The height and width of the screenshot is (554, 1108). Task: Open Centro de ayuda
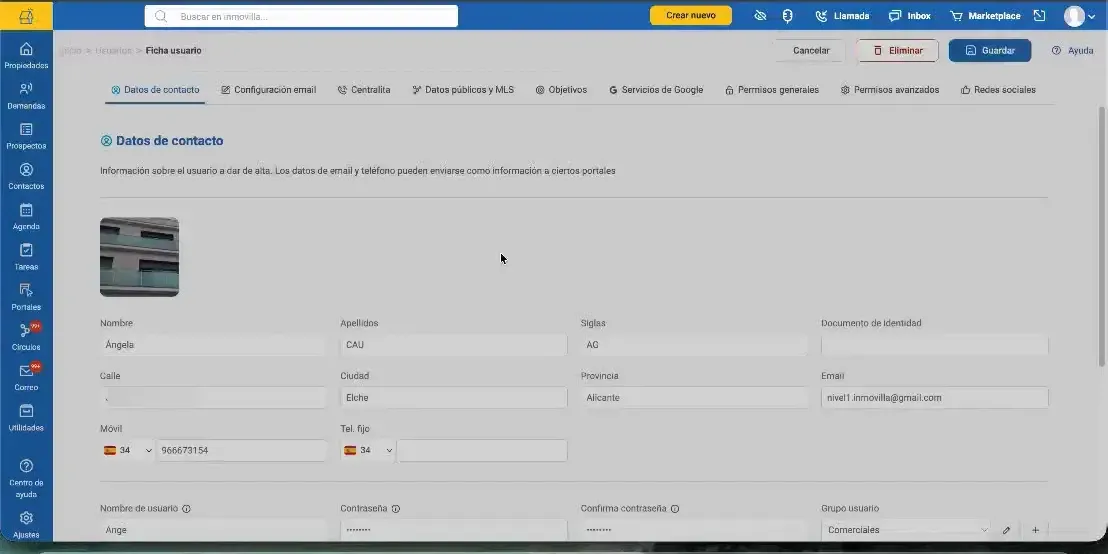tap(26, 478)
